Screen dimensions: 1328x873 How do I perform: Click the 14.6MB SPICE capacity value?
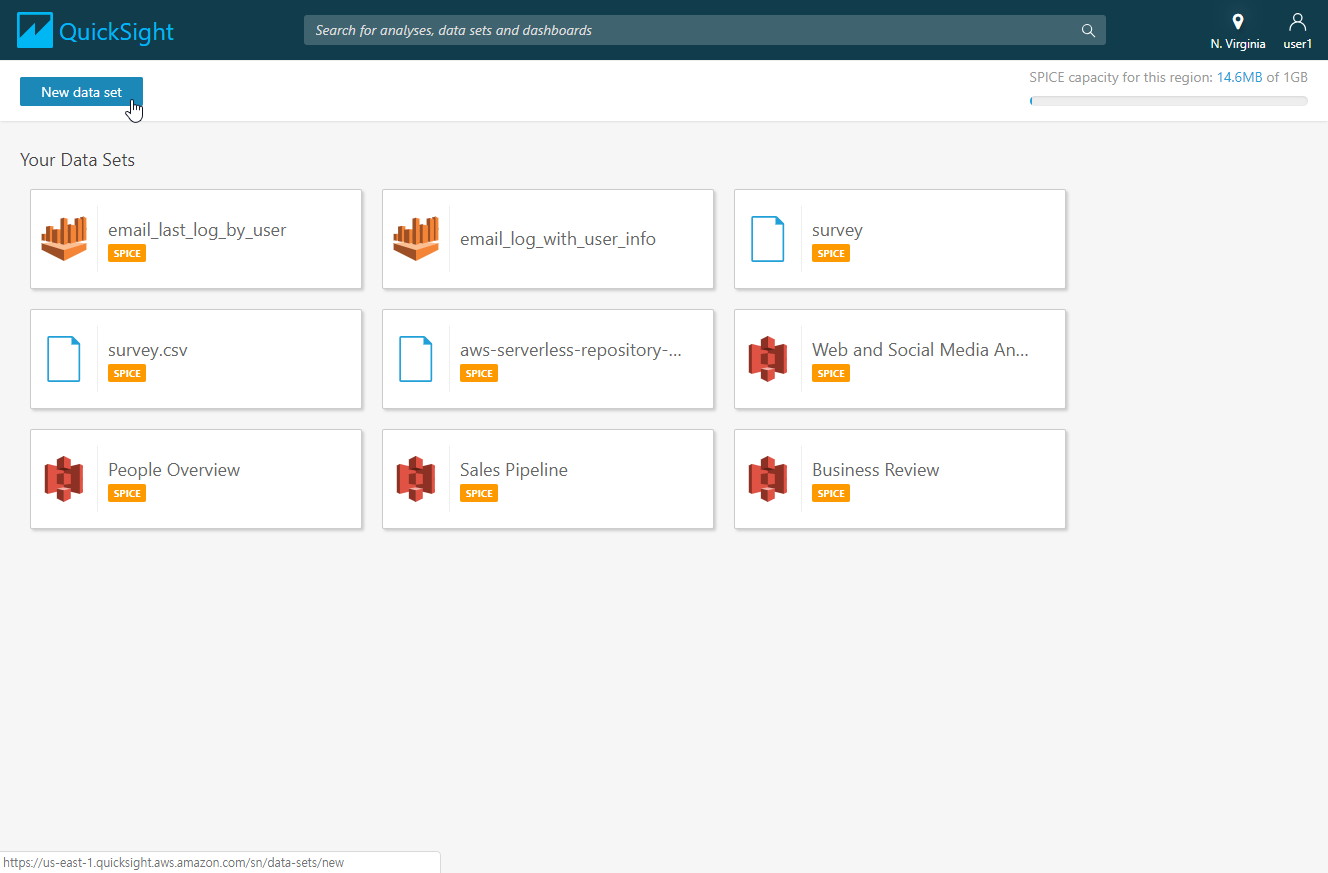point(1239,77)
